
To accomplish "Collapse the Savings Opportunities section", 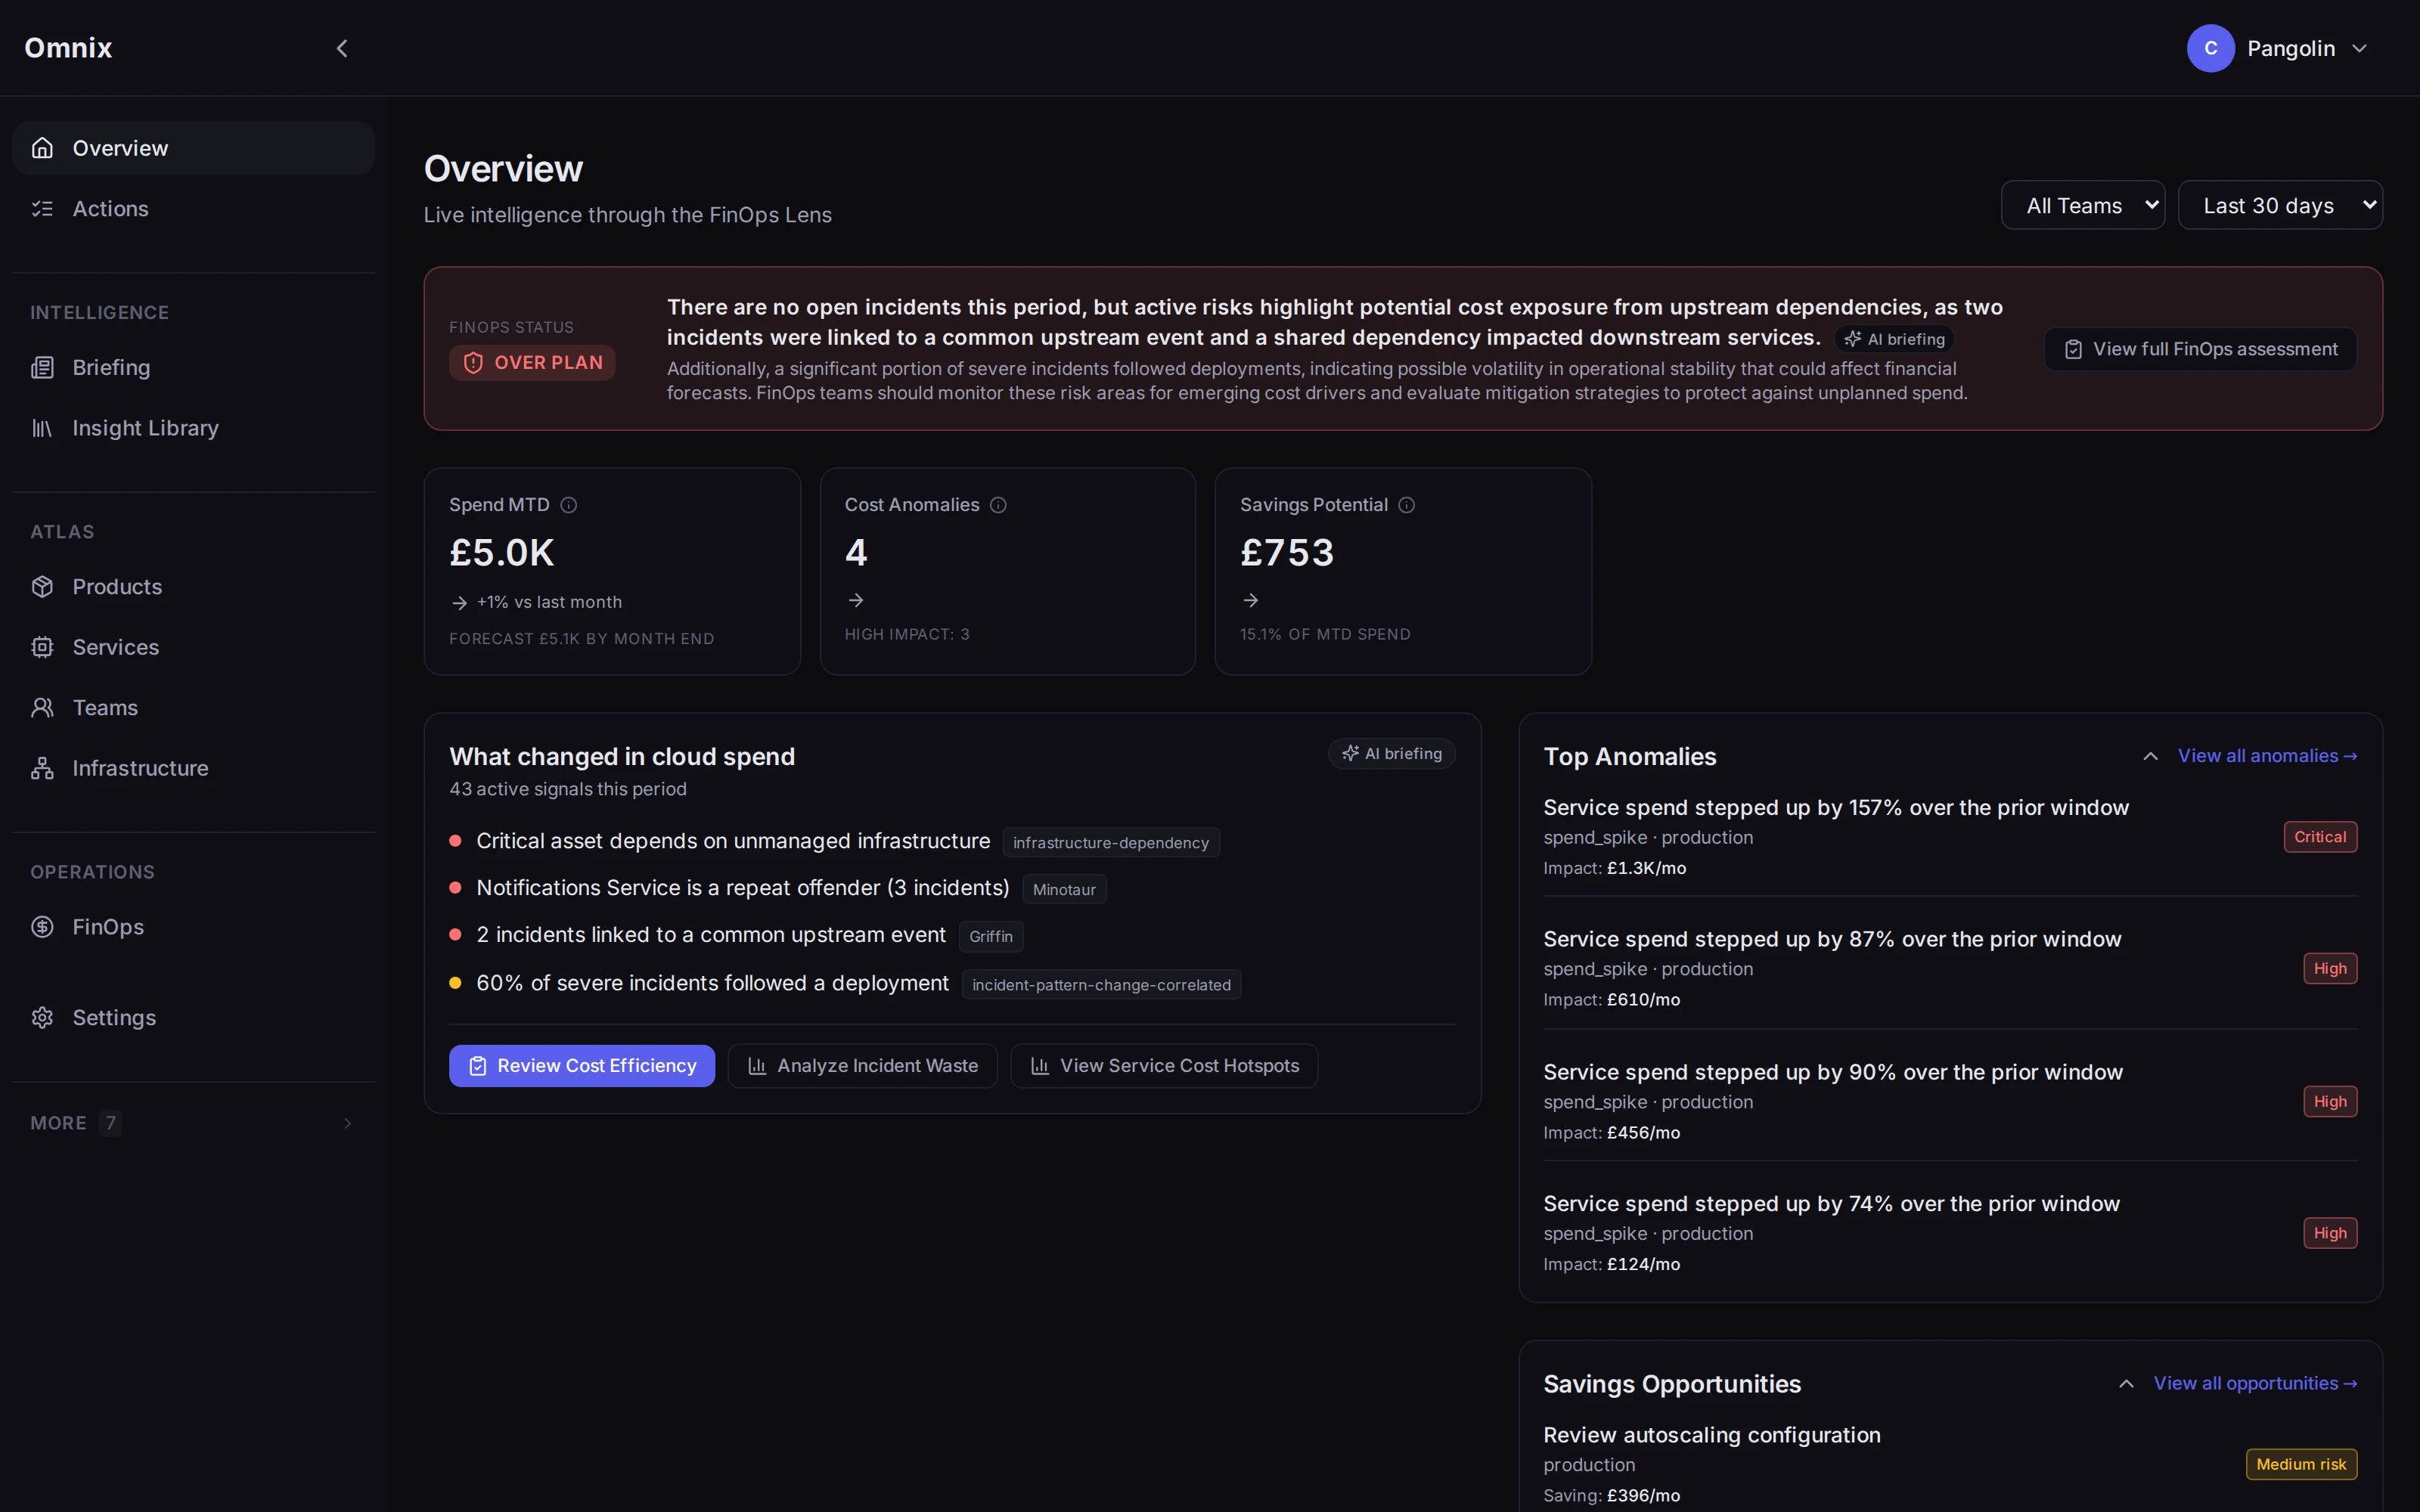I will 2127,1384.
